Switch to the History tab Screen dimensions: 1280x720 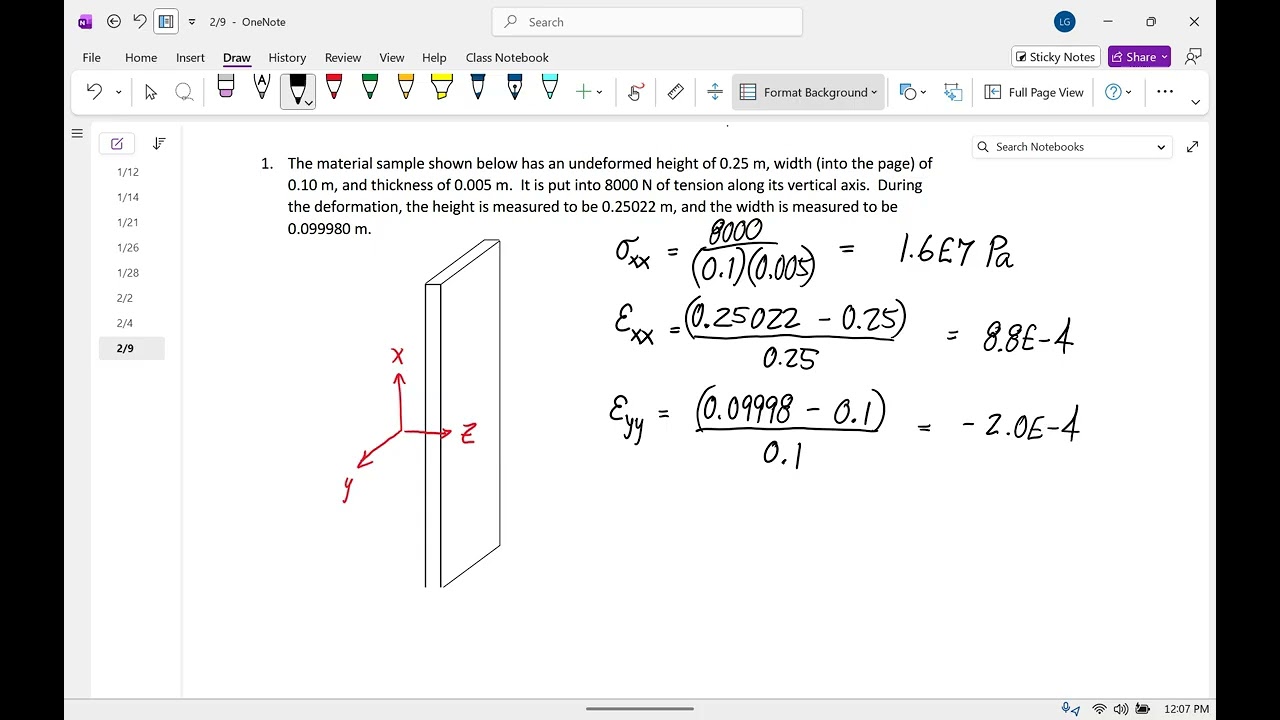[287, 57]
